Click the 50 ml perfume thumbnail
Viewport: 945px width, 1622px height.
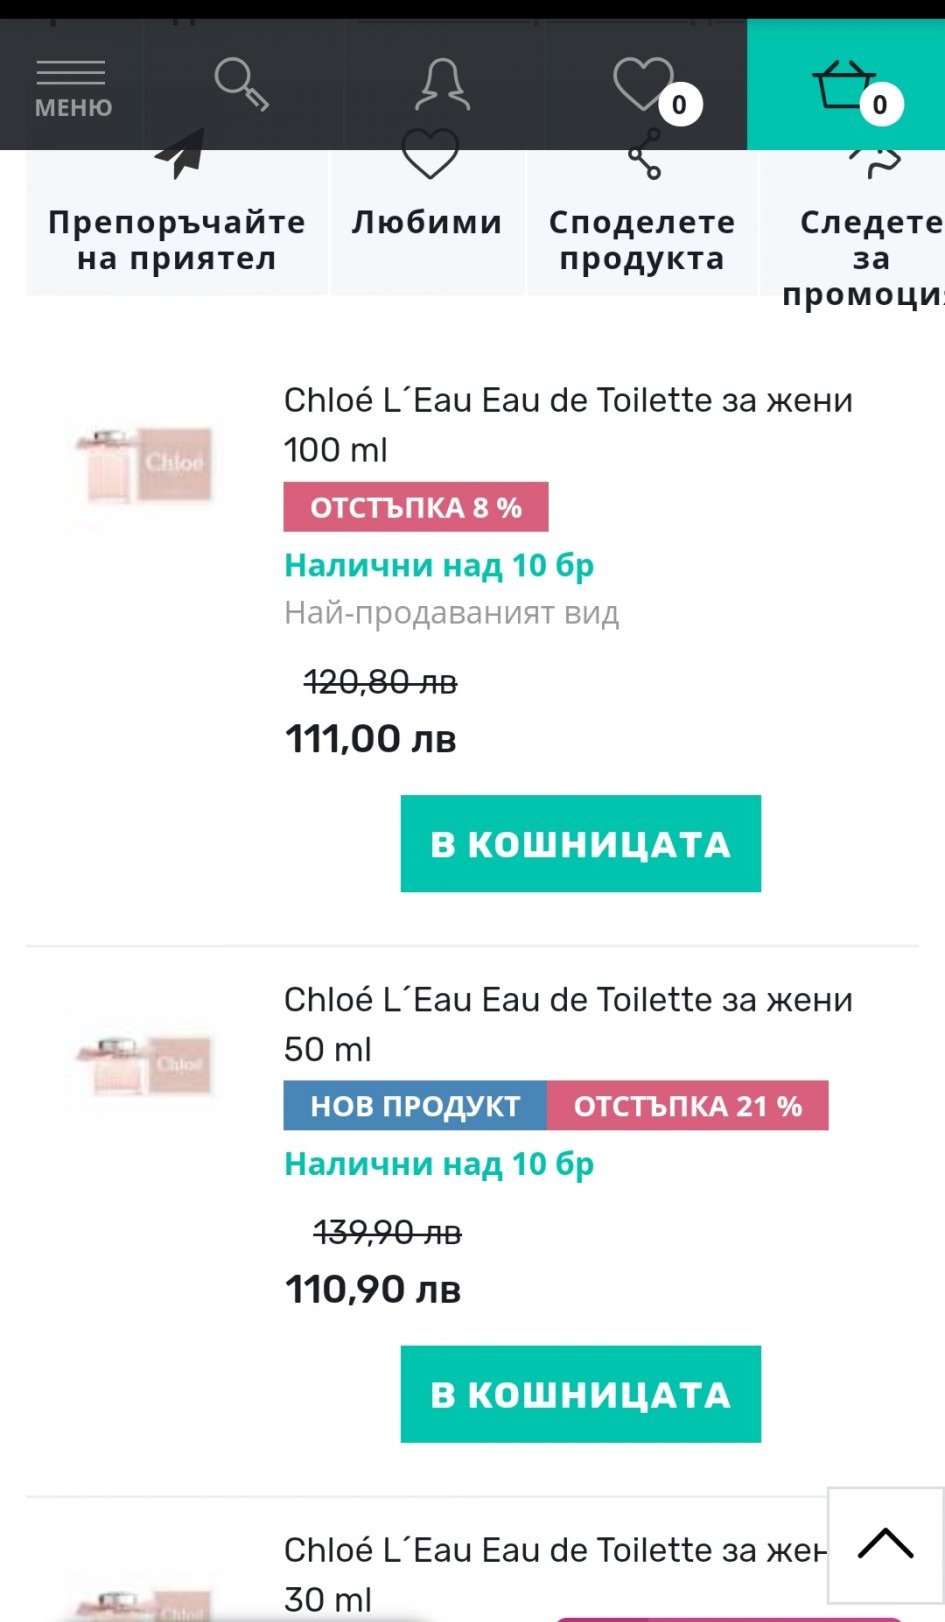[144, 1063]
